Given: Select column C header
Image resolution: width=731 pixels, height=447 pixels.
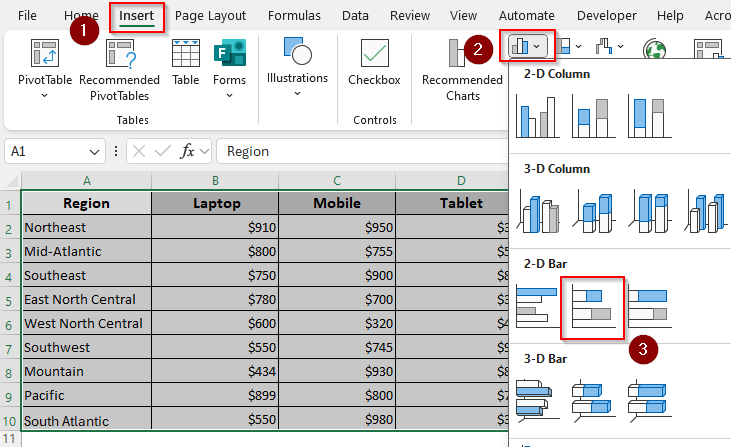Looking at the screenshot, I should [337, 180].
